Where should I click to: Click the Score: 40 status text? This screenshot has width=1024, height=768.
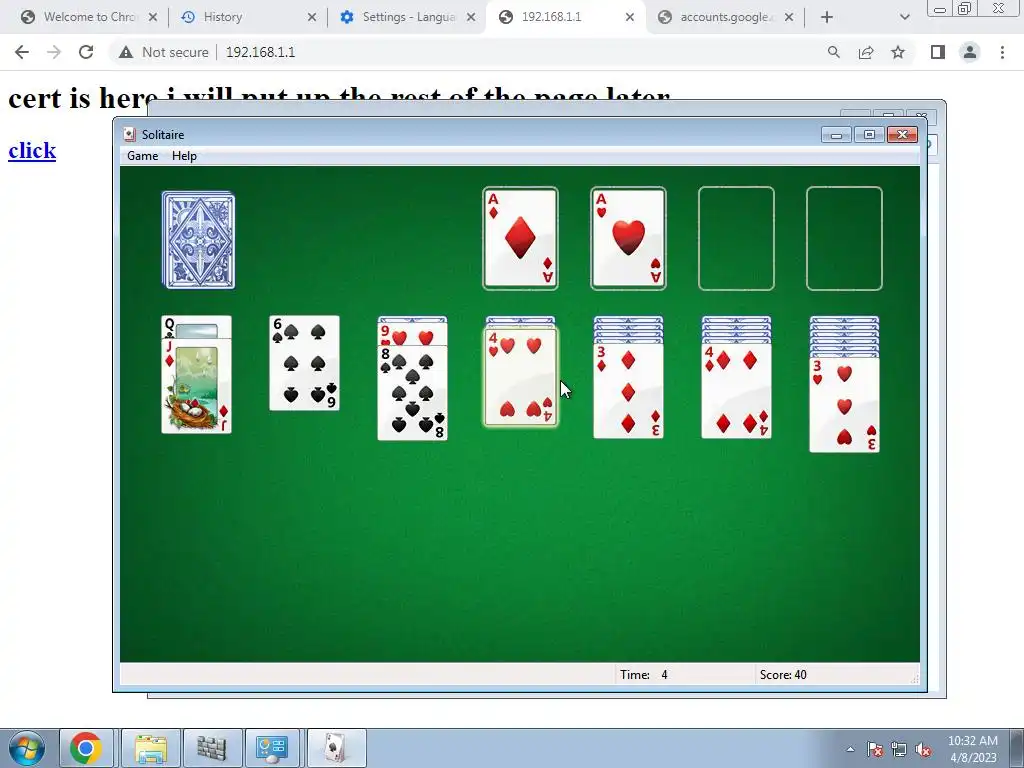pyautogui.click(x=783, y=675)
